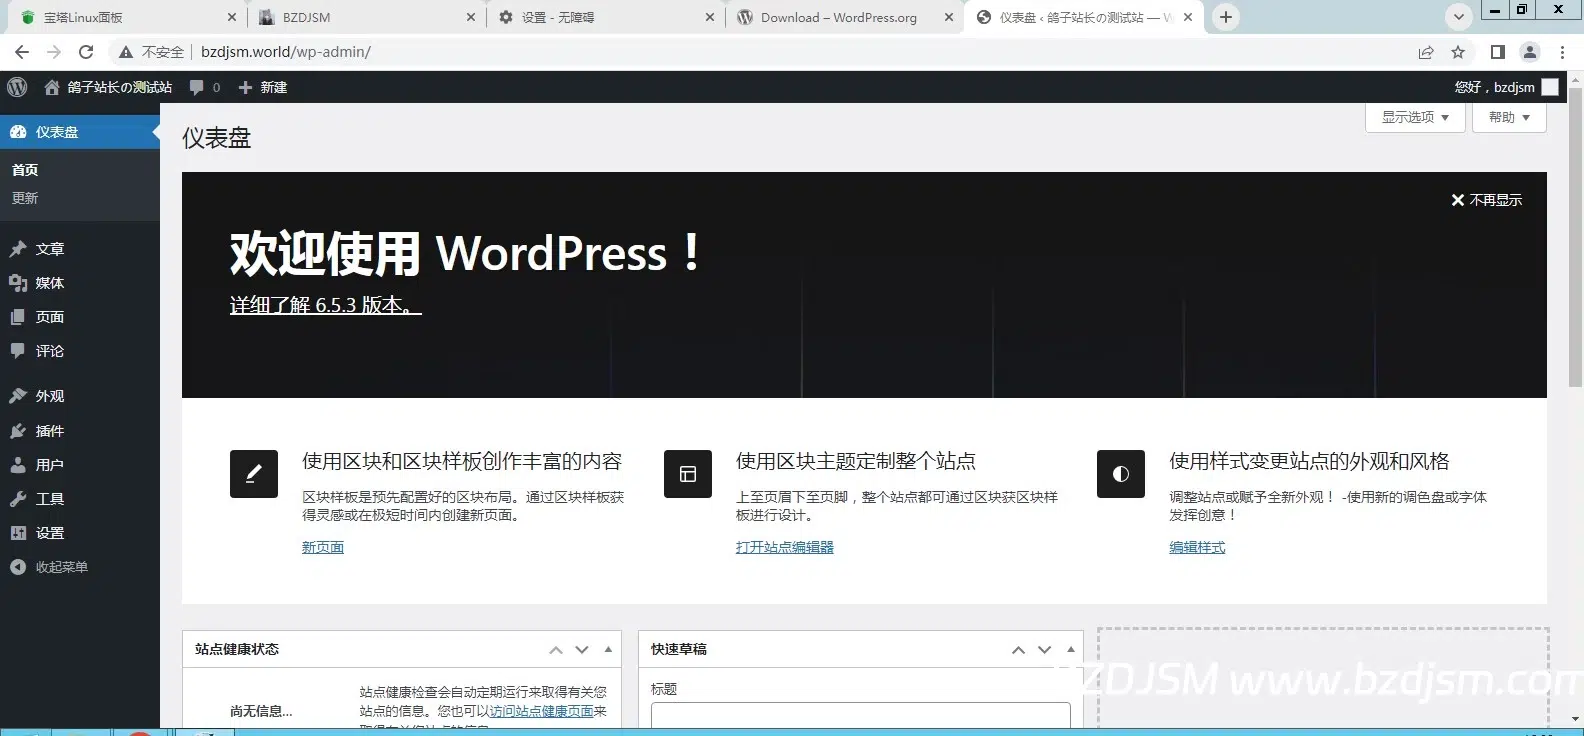Screen dimensions: 1584x736
Task: Open the 详细了解 6.5.3 版本 link
Action: pos(326,305)
